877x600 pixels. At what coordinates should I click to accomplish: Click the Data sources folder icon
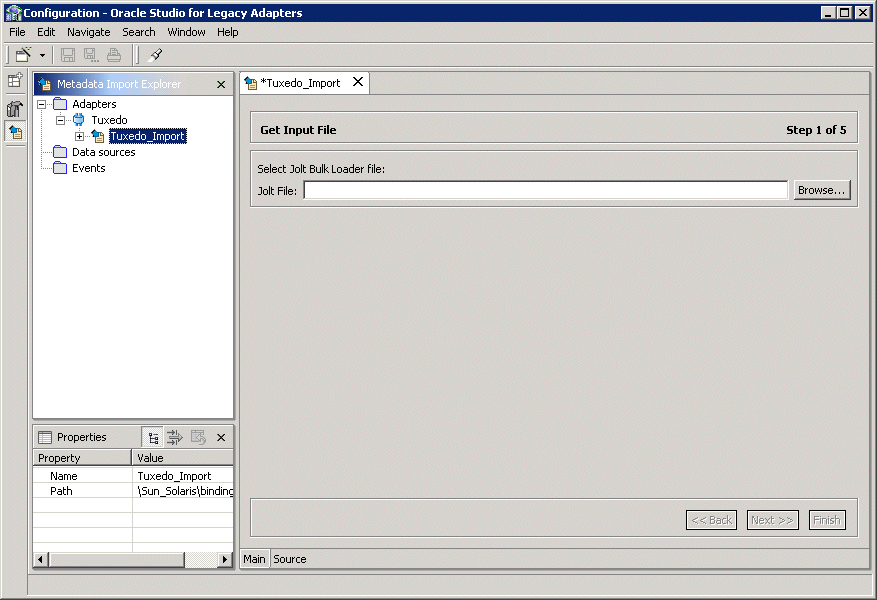pos(60,152)
